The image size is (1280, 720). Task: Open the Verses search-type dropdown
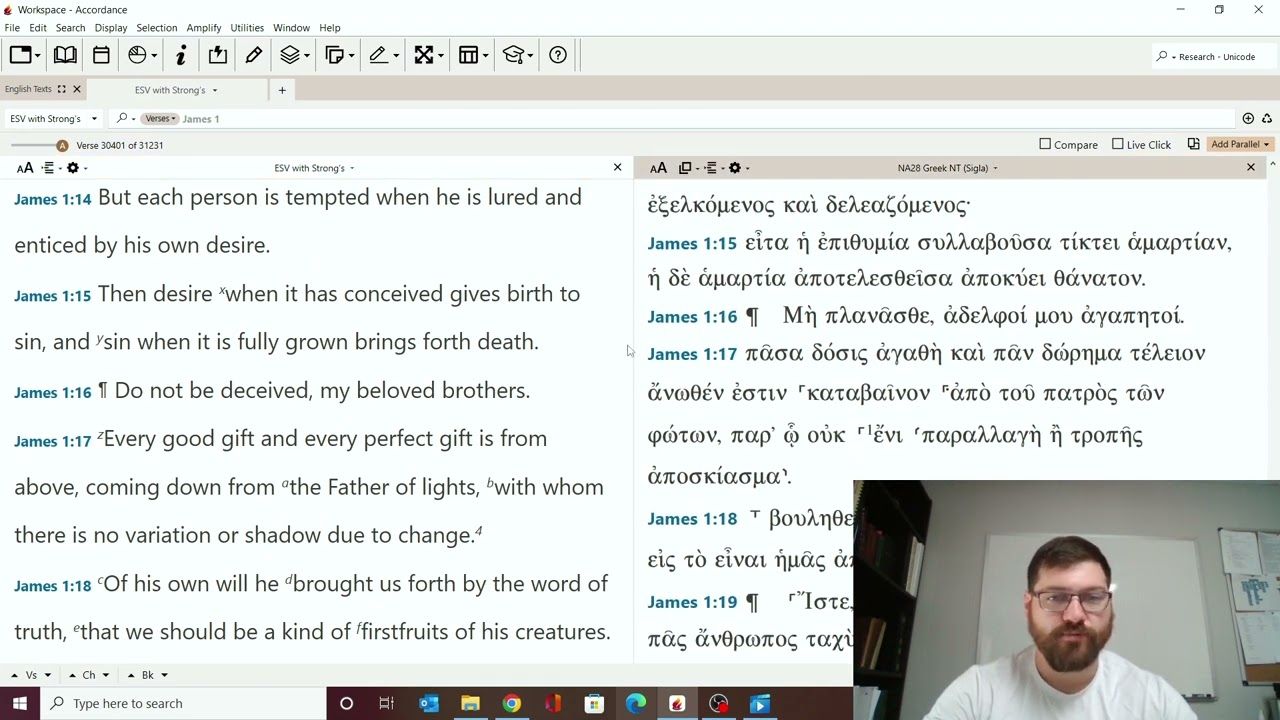click(x=160, y=118)
